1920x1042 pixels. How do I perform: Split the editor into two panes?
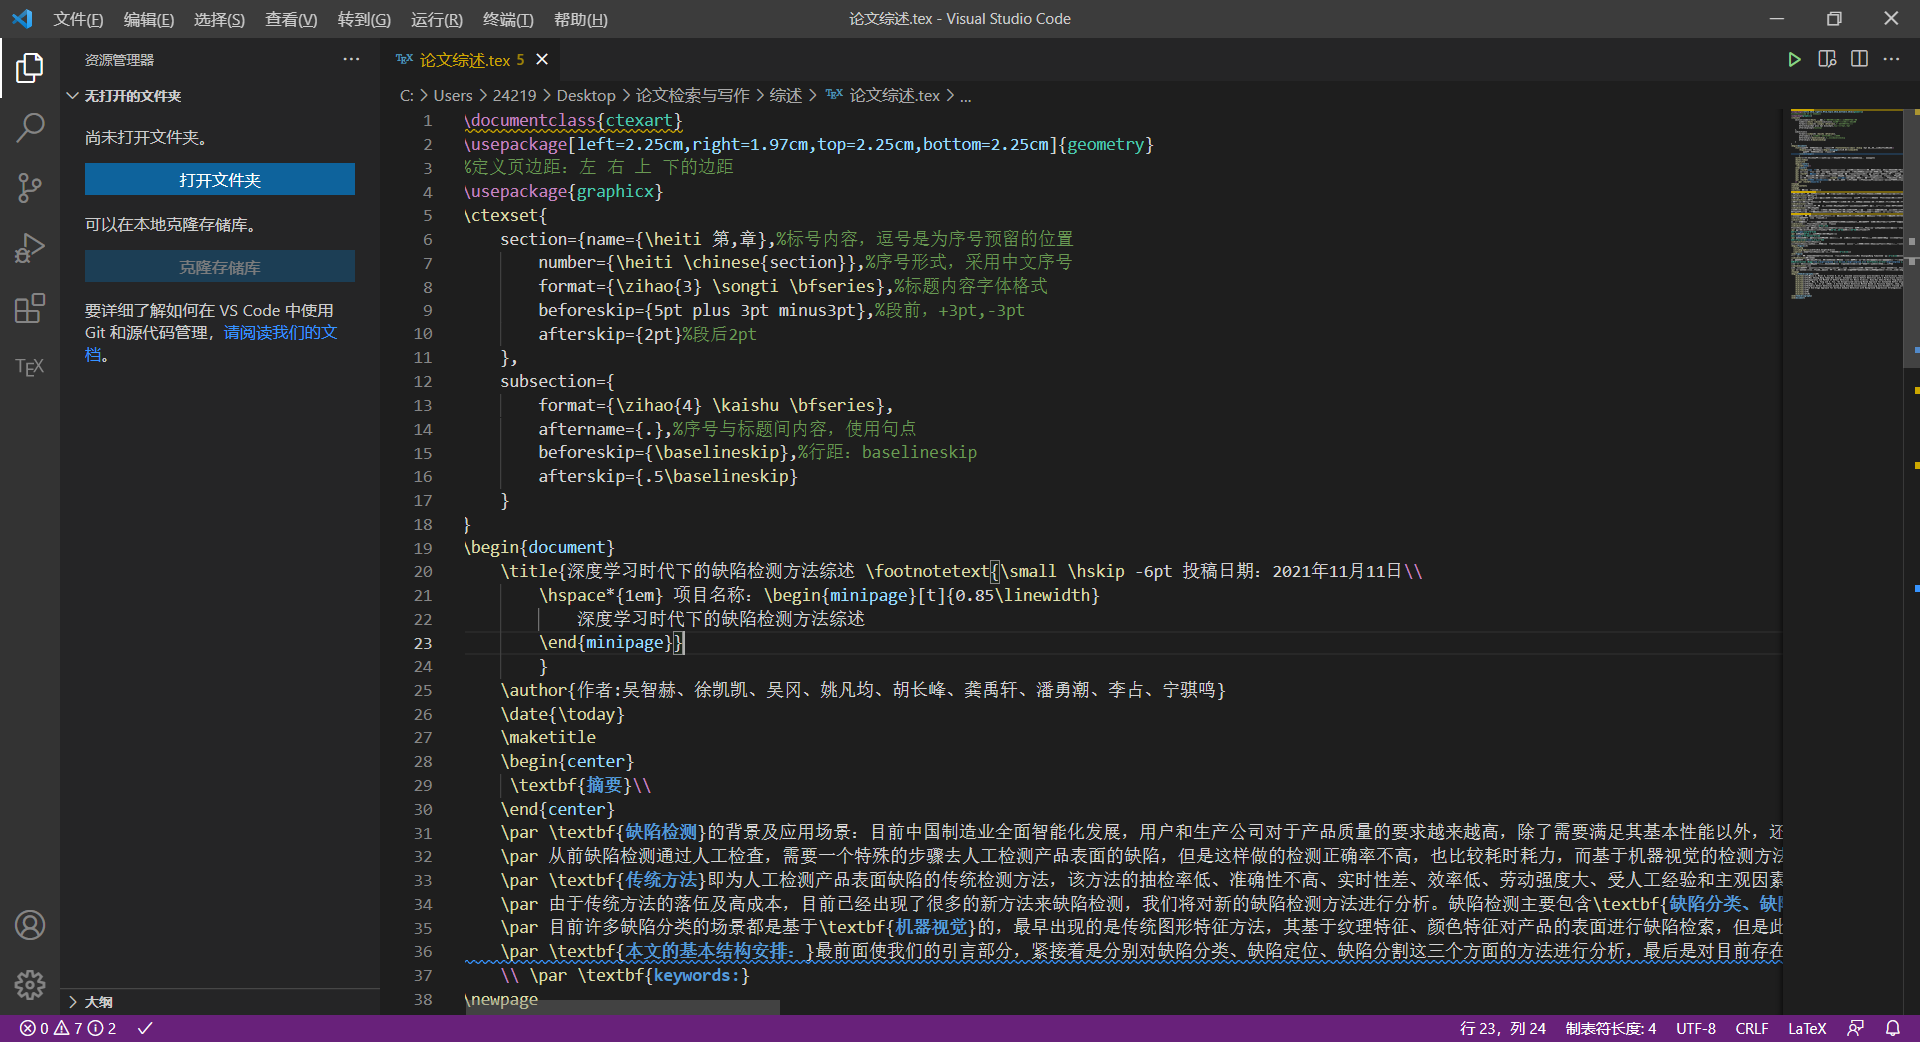tap(1860, 59)
